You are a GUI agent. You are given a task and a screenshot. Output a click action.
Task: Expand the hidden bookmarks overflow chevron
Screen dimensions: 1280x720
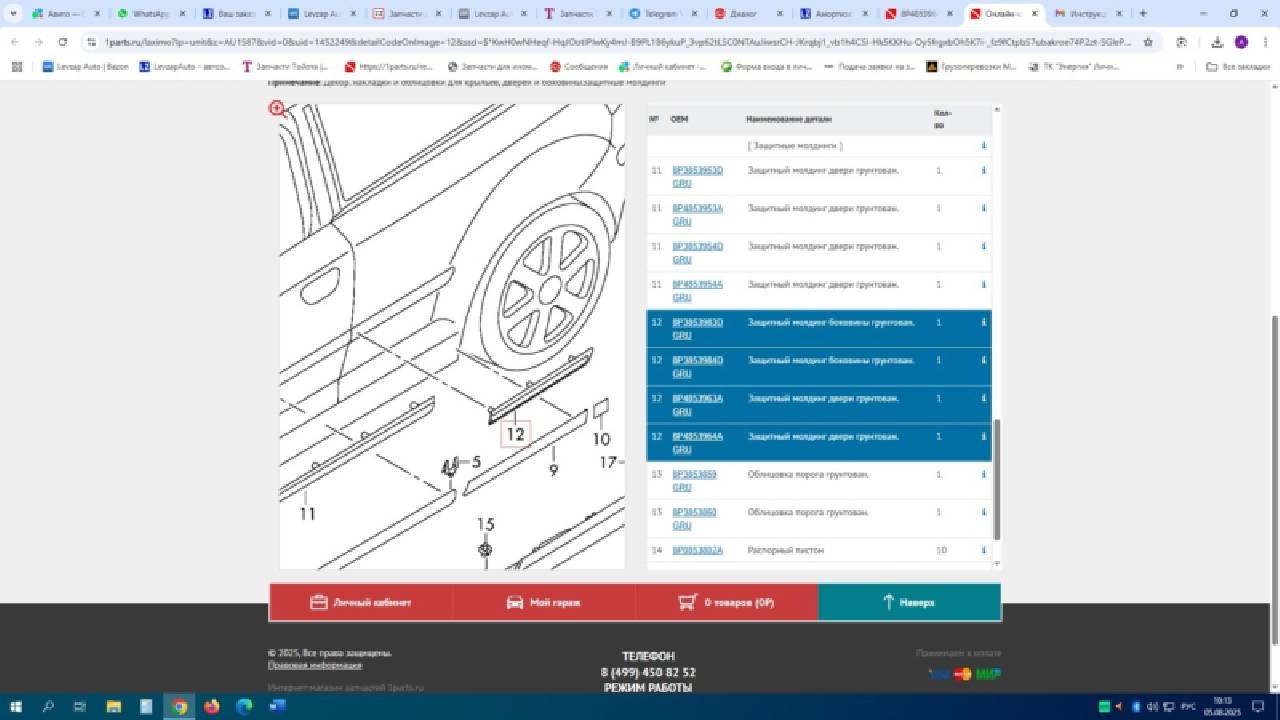tap(1181, 67)
